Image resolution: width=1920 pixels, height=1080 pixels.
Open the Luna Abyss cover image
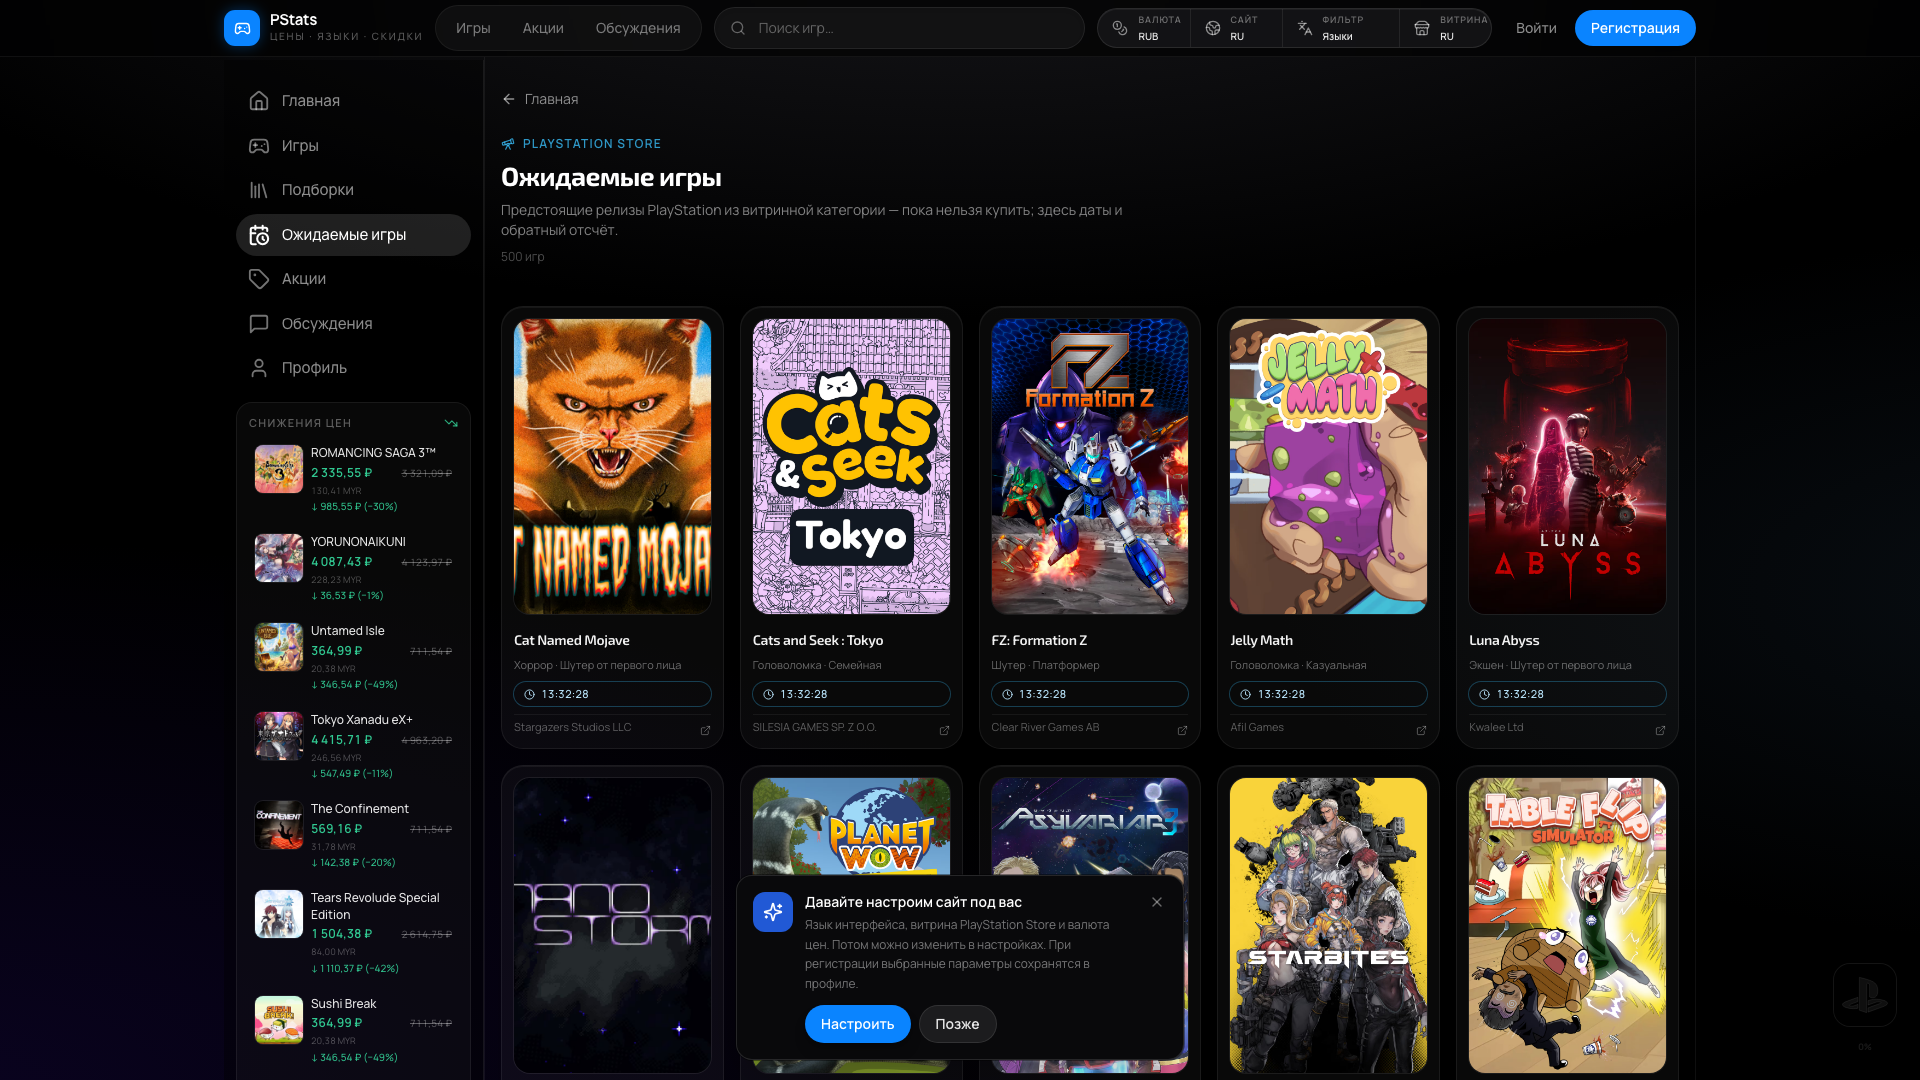click(x=1567, y=466)
